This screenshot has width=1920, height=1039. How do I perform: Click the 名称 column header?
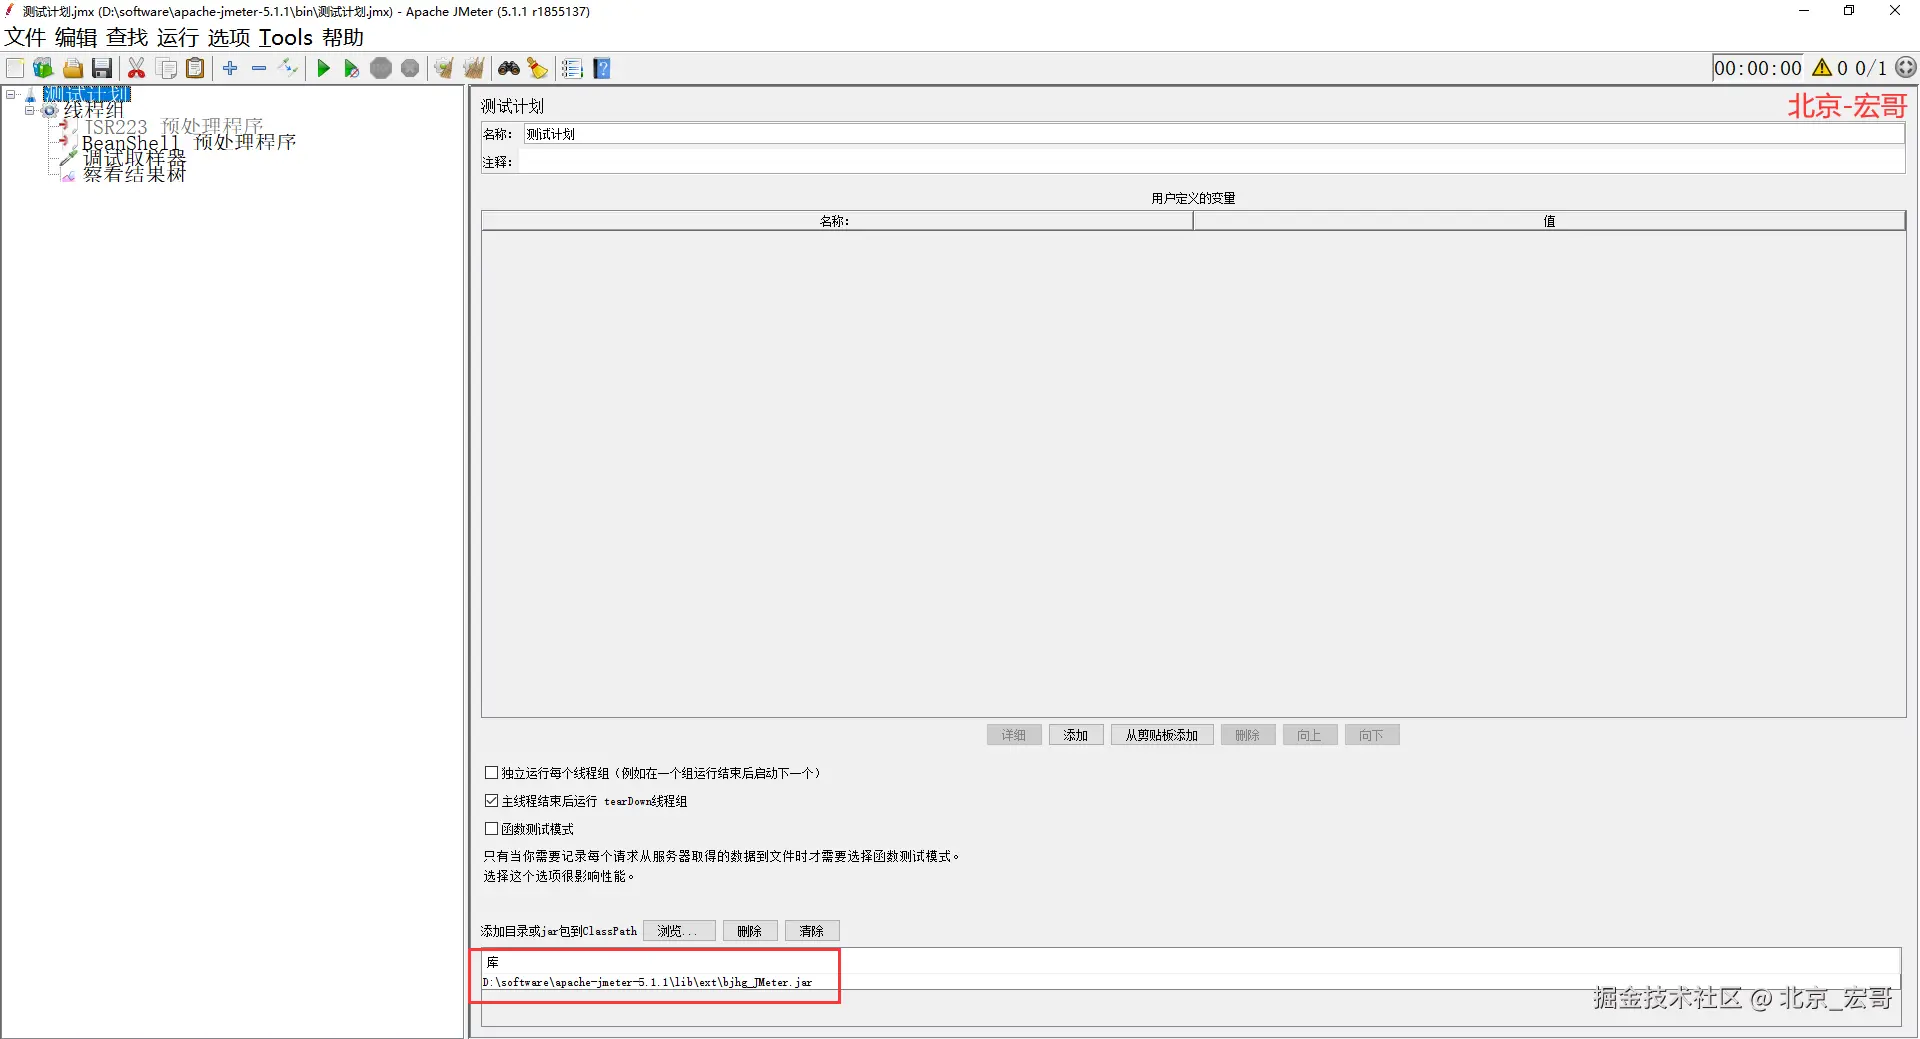(837, 221)
